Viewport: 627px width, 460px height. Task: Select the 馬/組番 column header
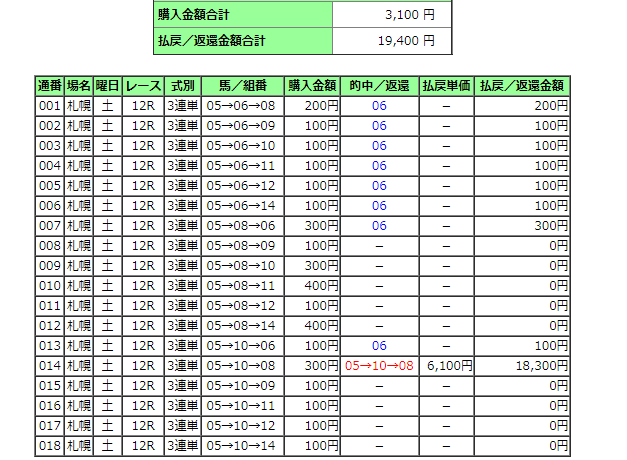tap(241, 85)
